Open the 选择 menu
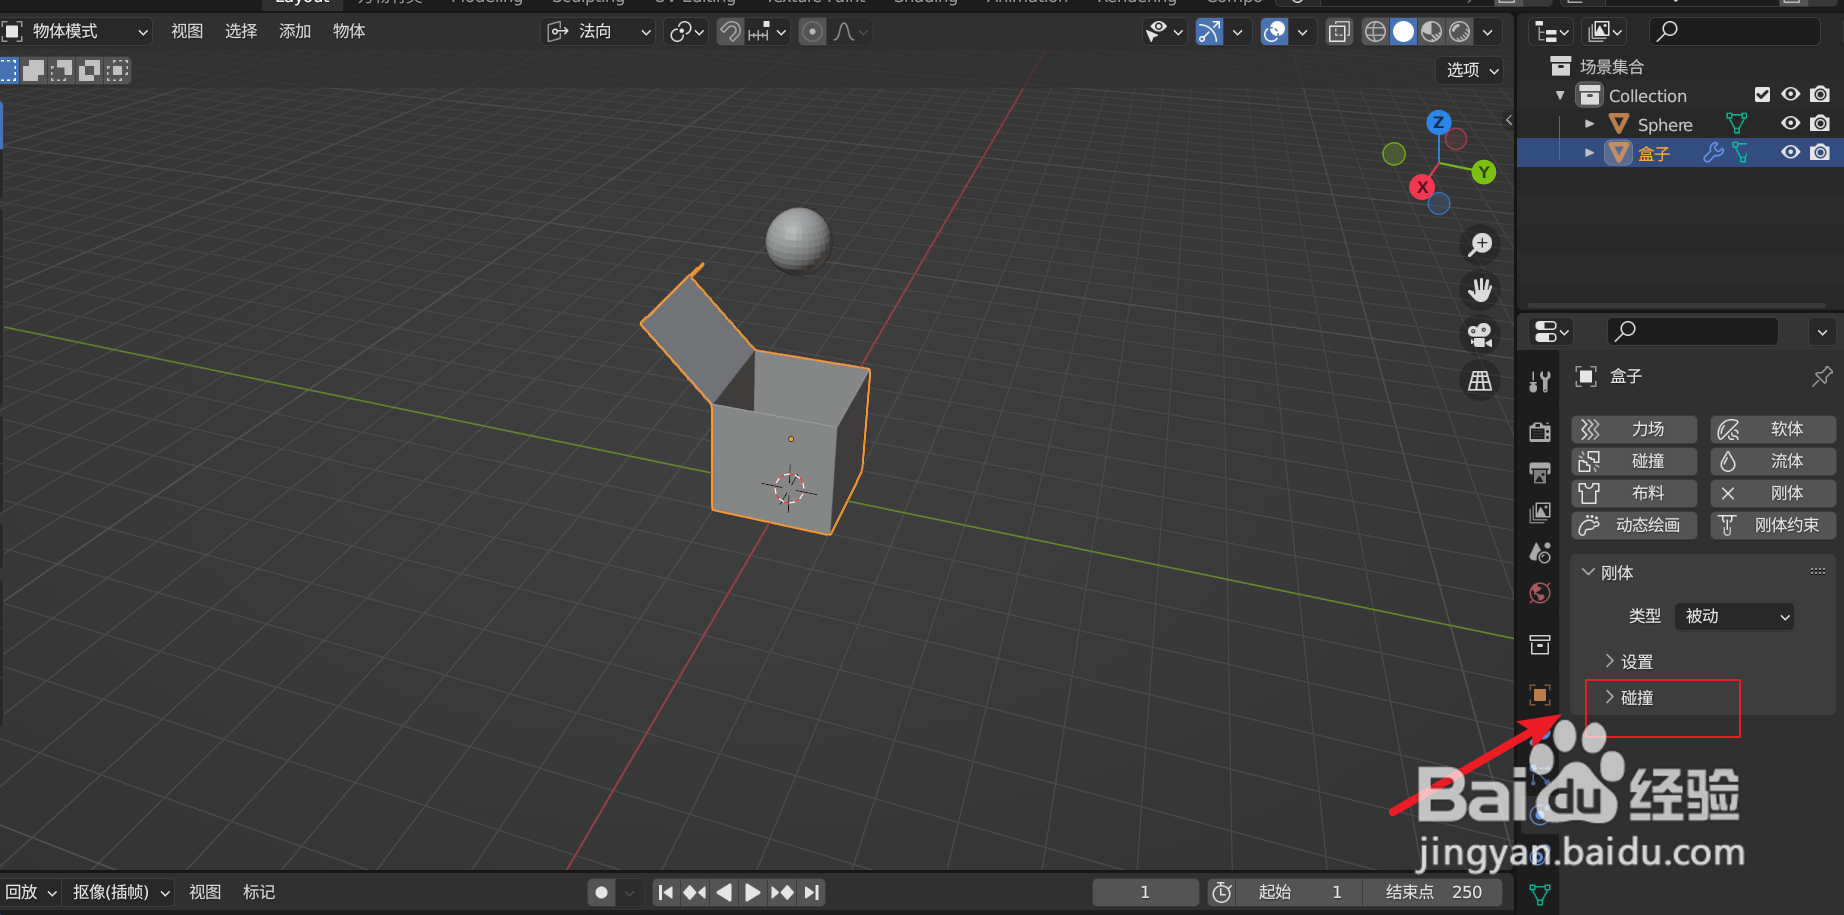The width and height of the screenshot is (1844, 915). 241,32
